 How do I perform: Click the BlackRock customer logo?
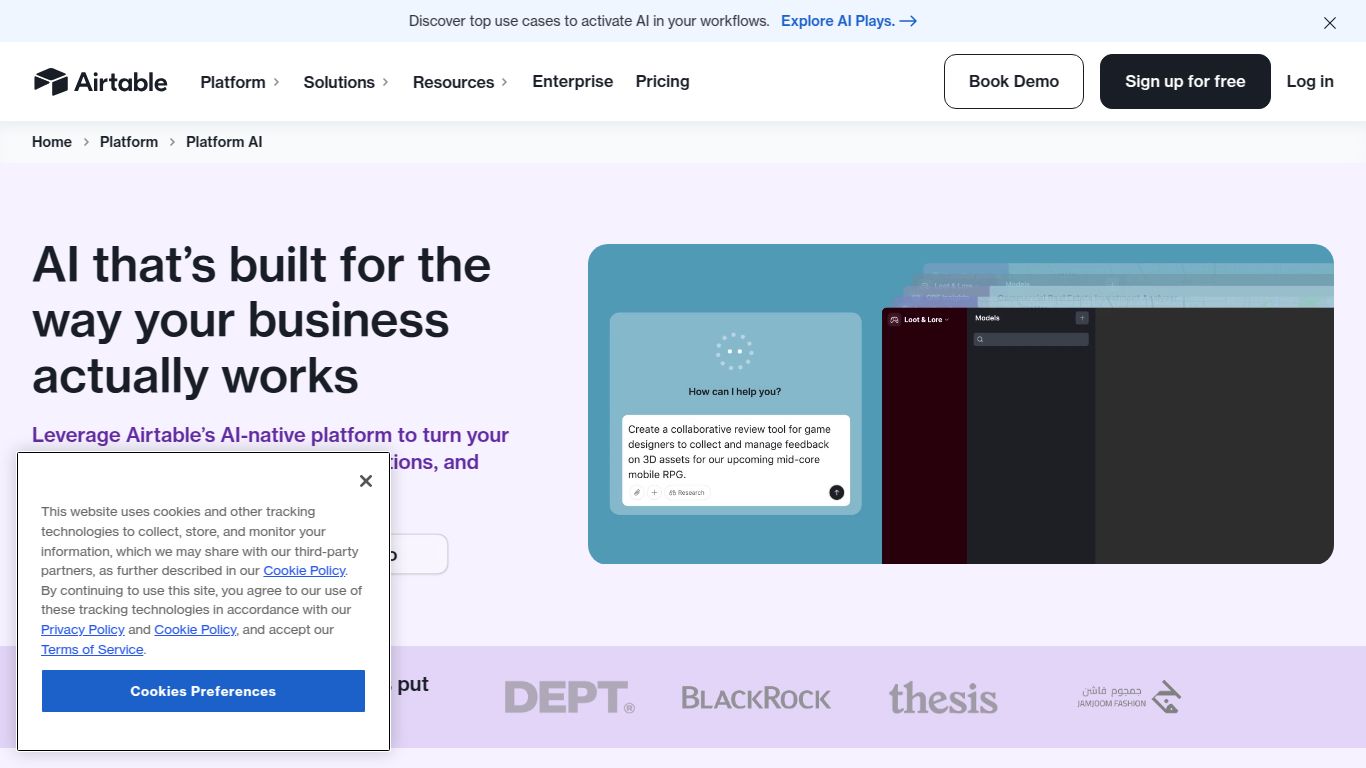756,697
